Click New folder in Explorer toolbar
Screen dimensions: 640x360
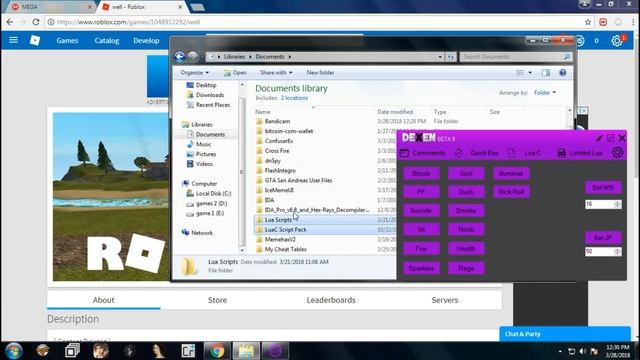point(320,73)
